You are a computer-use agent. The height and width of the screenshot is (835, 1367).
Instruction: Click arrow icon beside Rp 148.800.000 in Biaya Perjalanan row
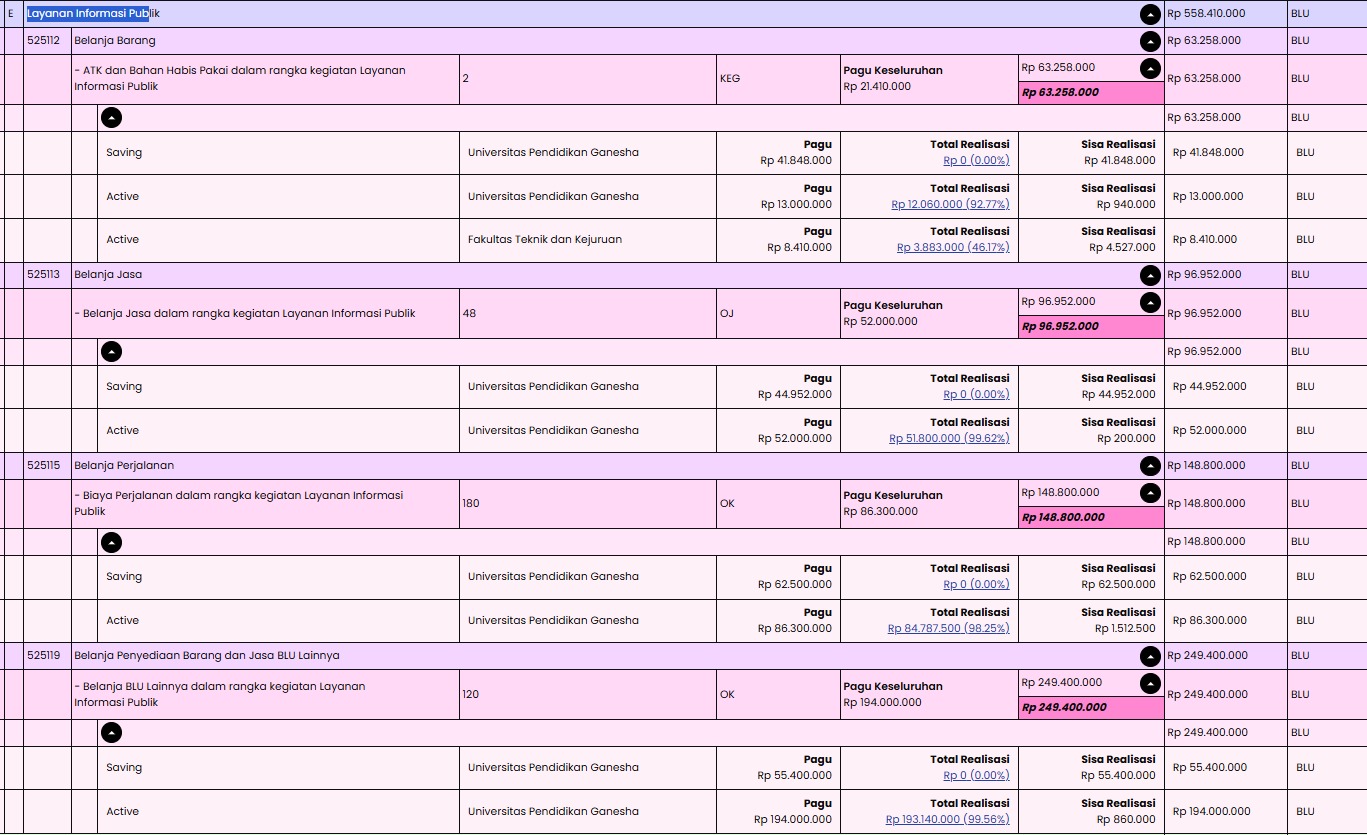pos(1150,493)
